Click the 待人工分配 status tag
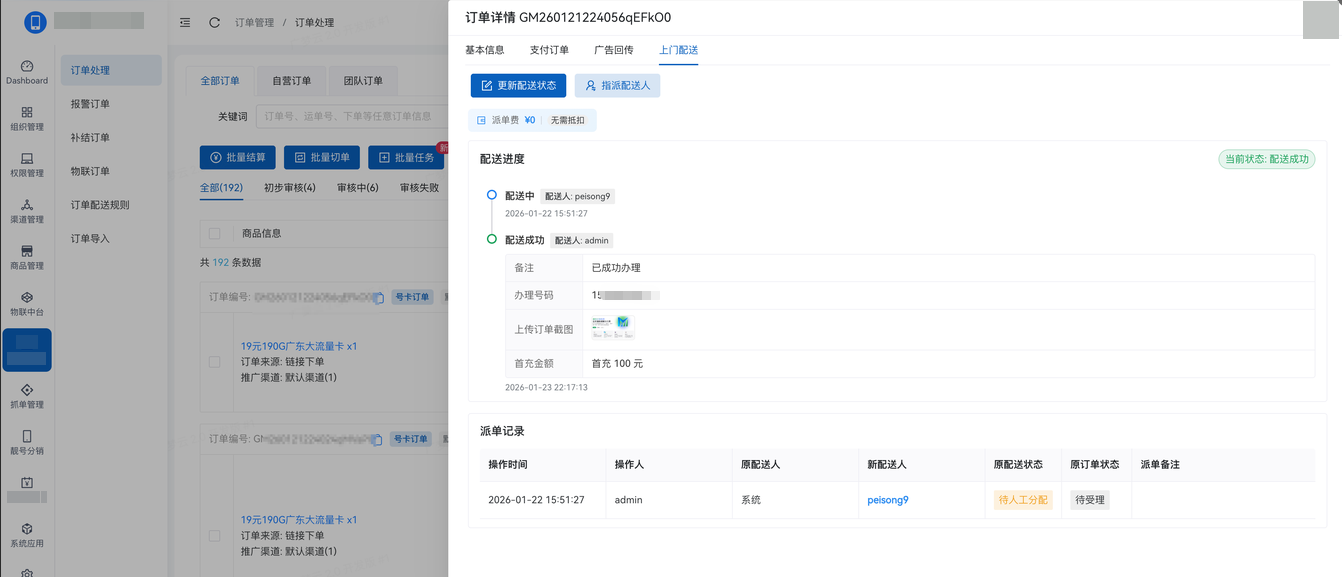This screenshot has height=577, width=1342. tap(1023, 500)
